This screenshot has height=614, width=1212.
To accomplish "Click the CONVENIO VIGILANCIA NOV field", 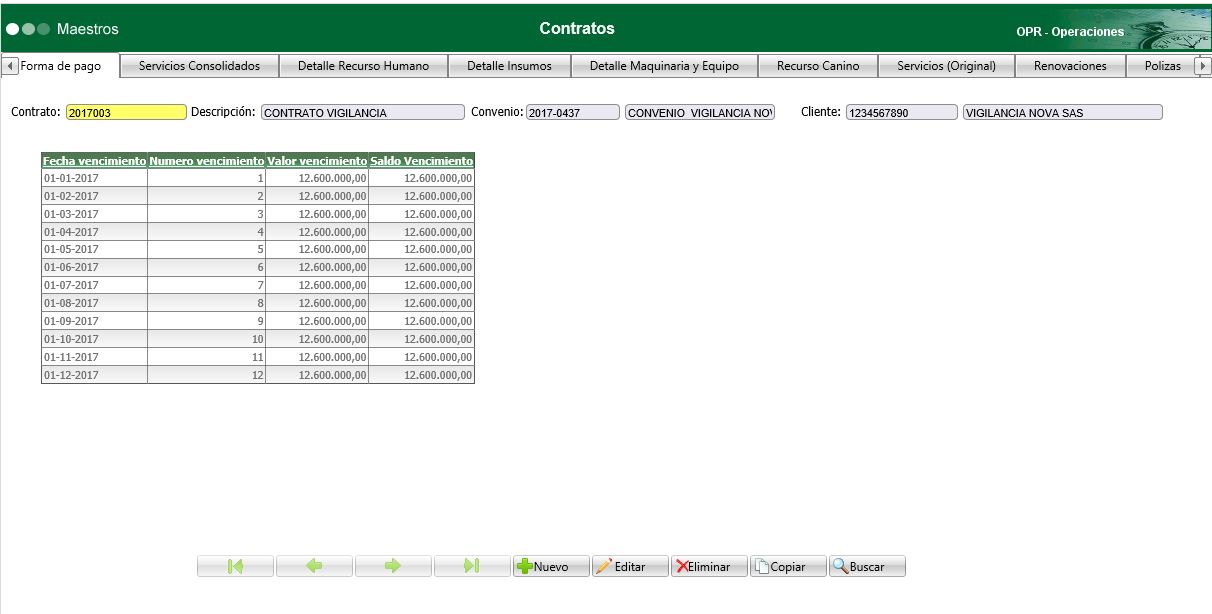I will (700, 112).
